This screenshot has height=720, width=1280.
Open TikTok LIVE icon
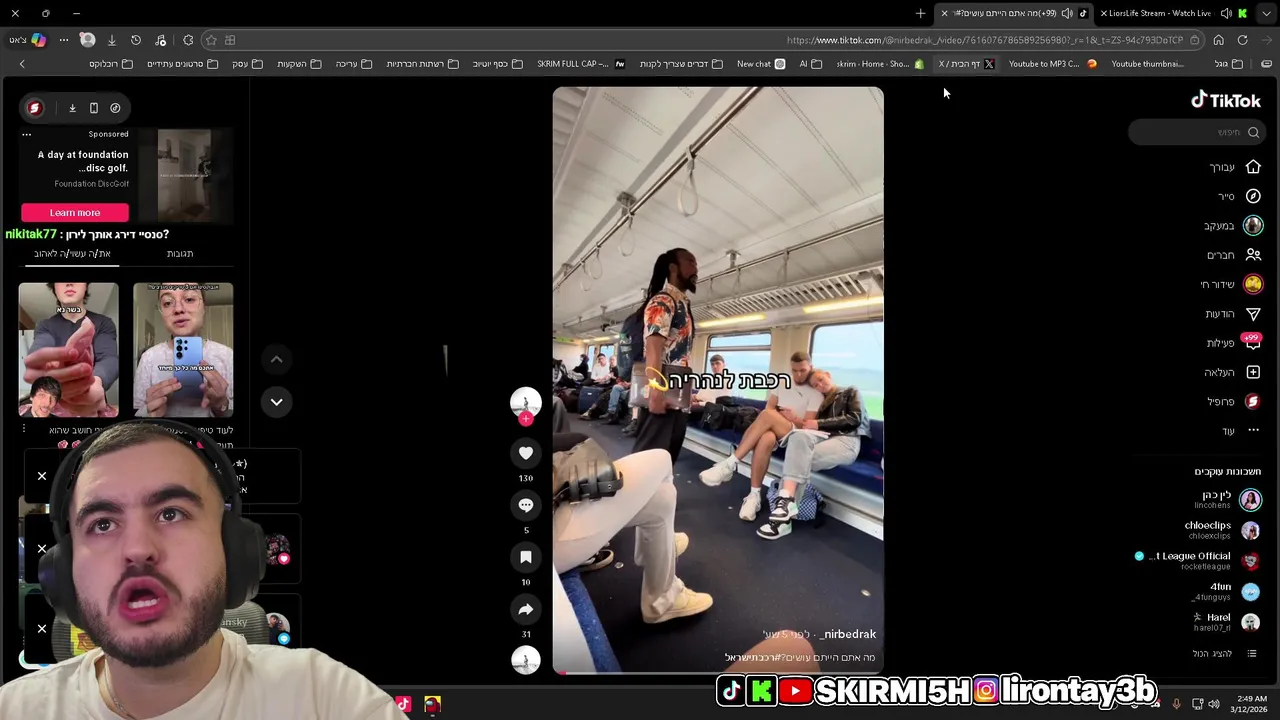[x=1253, y=284]
